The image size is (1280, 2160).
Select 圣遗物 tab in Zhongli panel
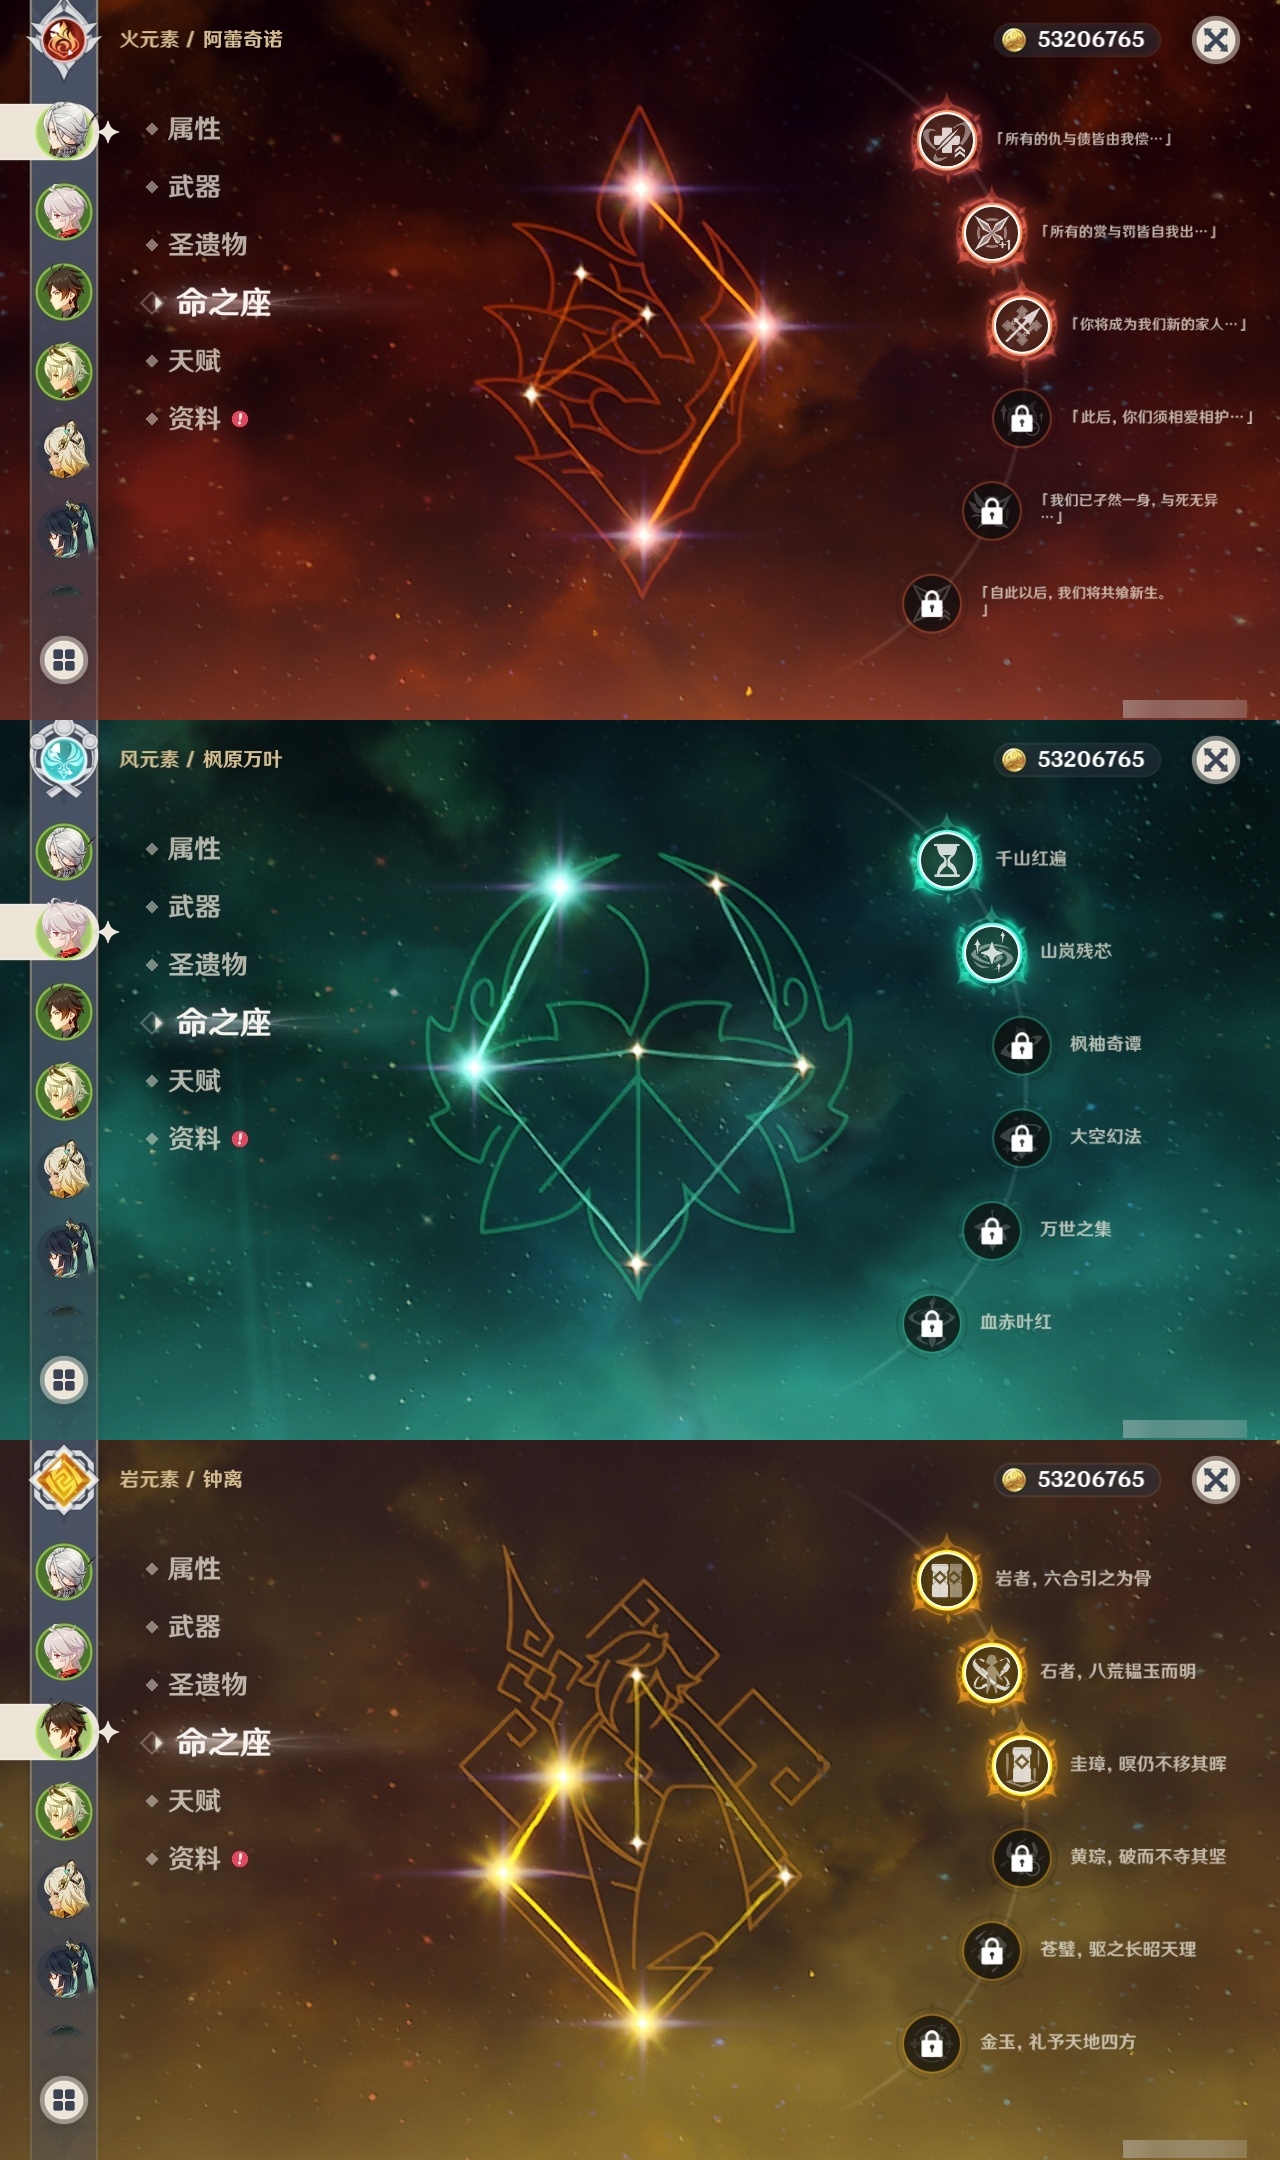coord(207,1685)
